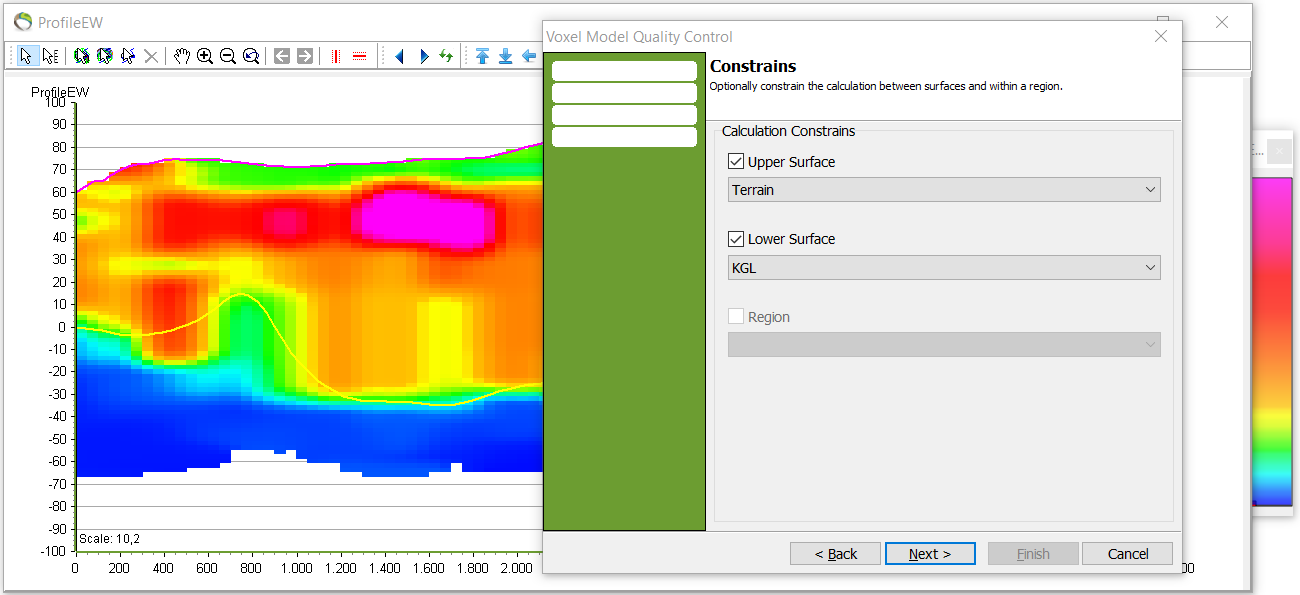Click the red horizontal lines icon

[x=359, y=56]
